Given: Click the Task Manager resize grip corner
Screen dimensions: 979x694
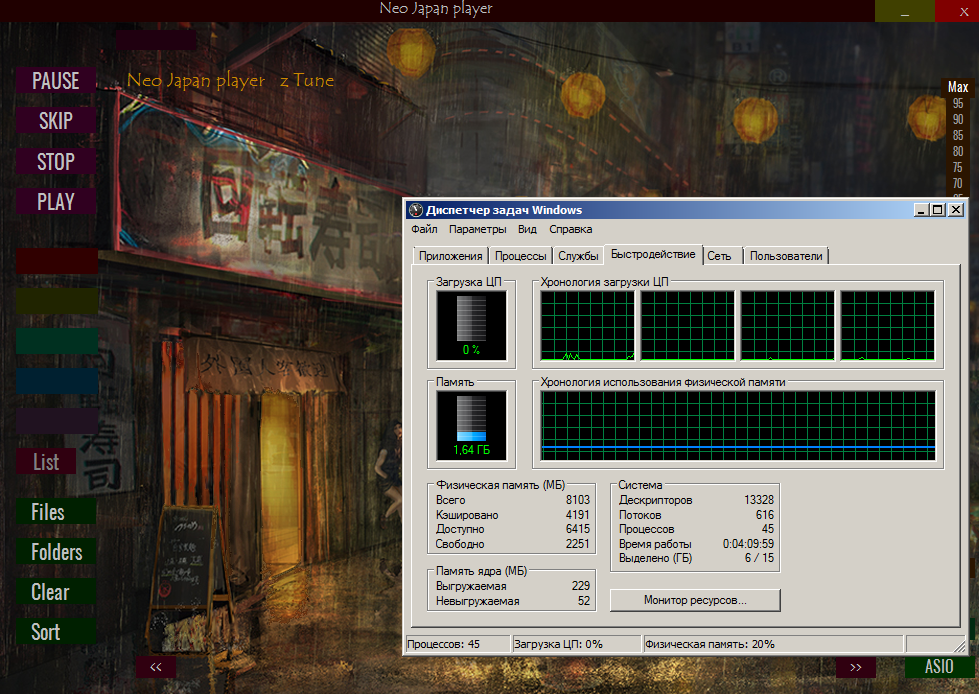Looking at the screenshot, I should pyautogui.click(x=959, y=645).
